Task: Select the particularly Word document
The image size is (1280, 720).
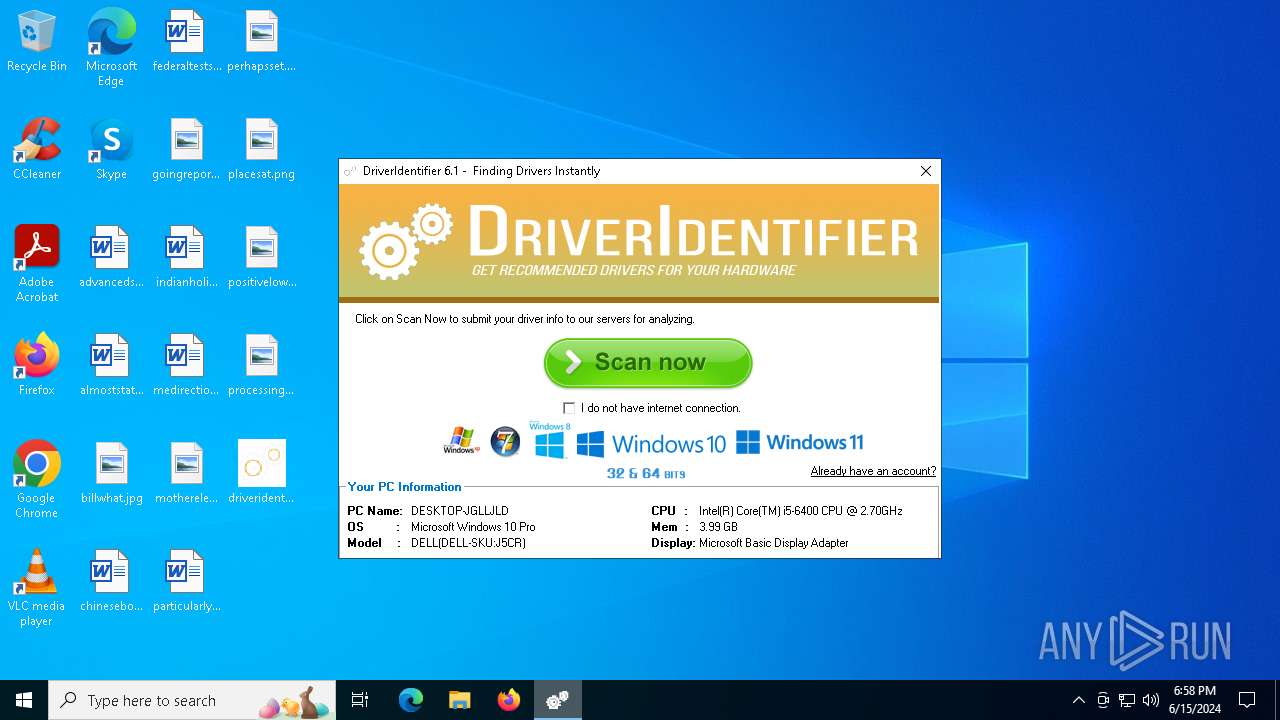Action: coord(186,582)
